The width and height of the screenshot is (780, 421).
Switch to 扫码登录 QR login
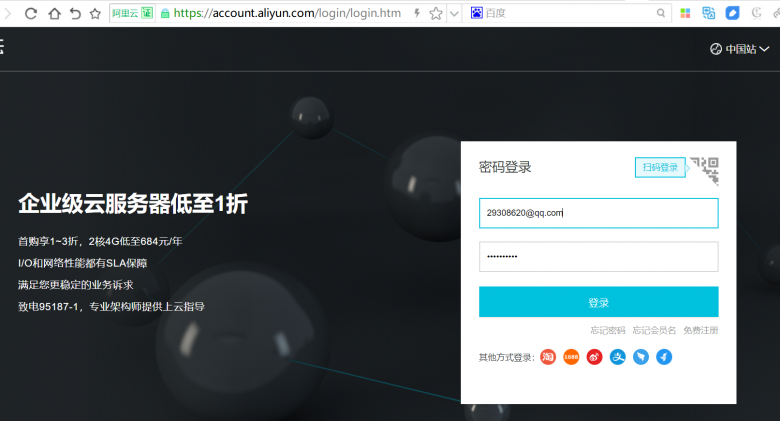coord(660,167)
